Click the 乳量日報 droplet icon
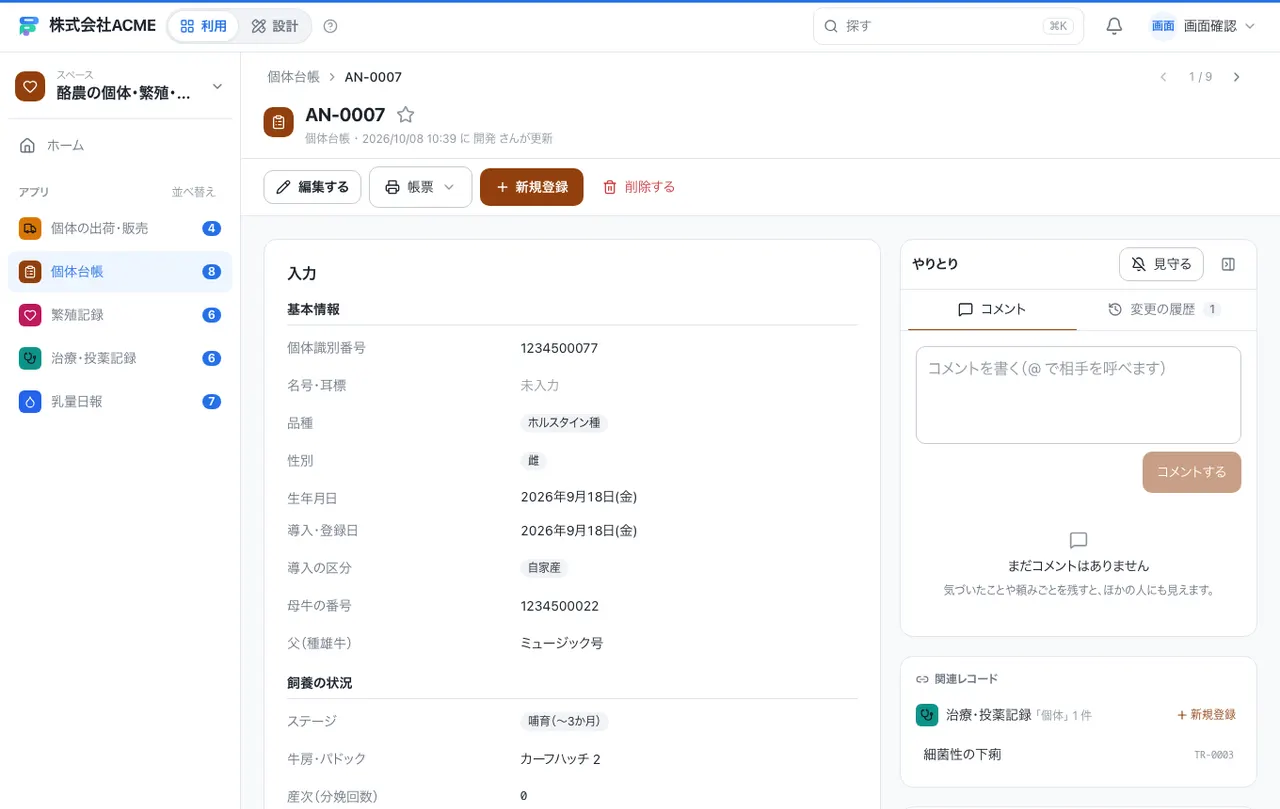1280x809 pixels. 30,401
